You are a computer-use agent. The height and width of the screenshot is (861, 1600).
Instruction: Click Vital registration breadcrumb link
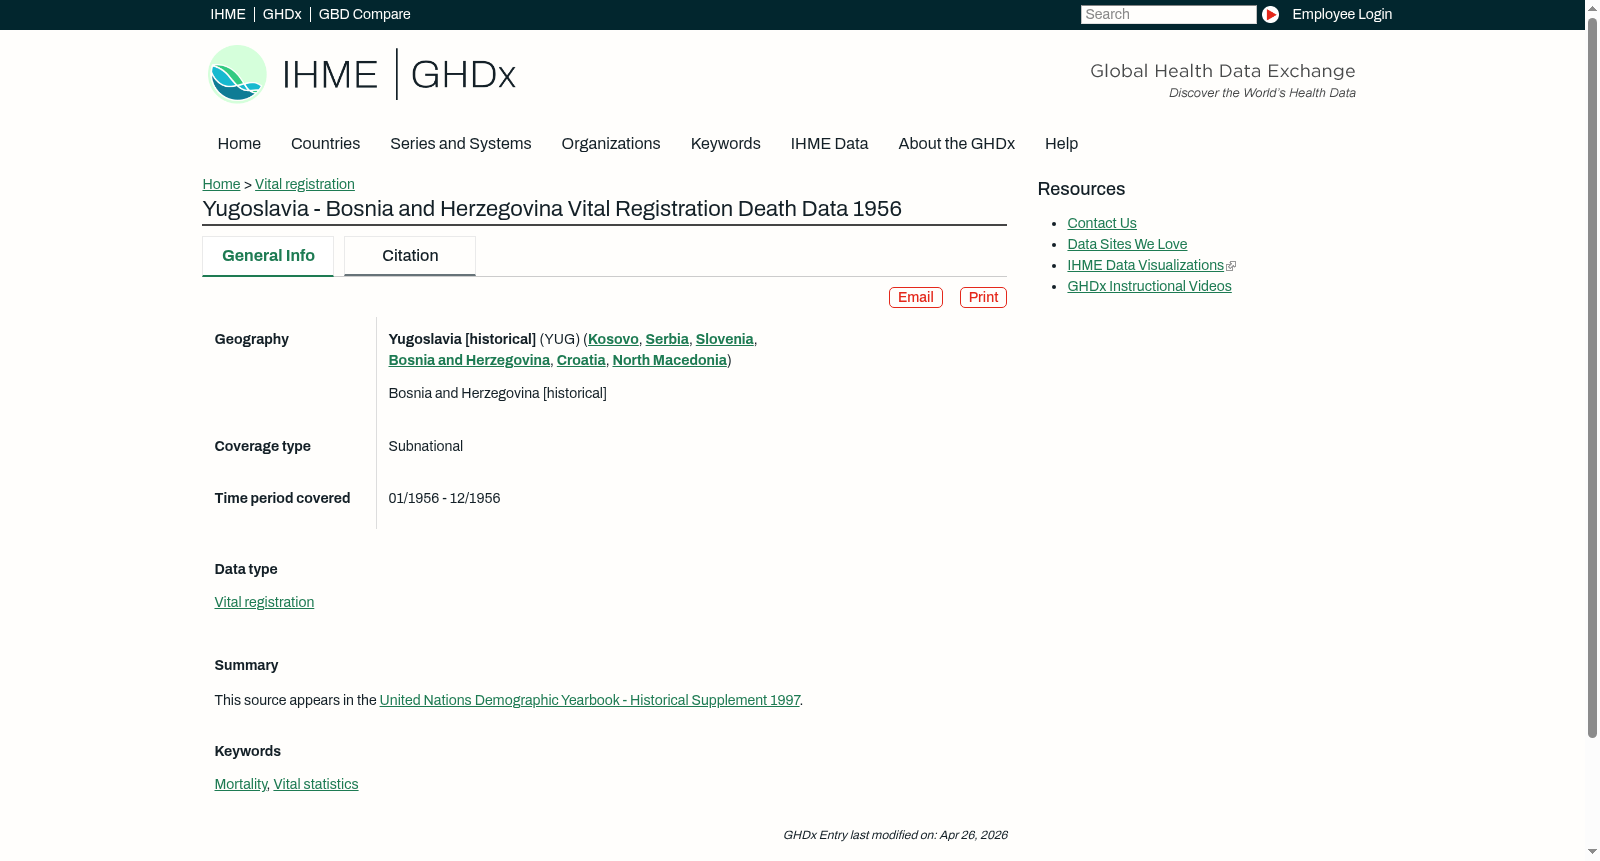[x=305, y=184]
